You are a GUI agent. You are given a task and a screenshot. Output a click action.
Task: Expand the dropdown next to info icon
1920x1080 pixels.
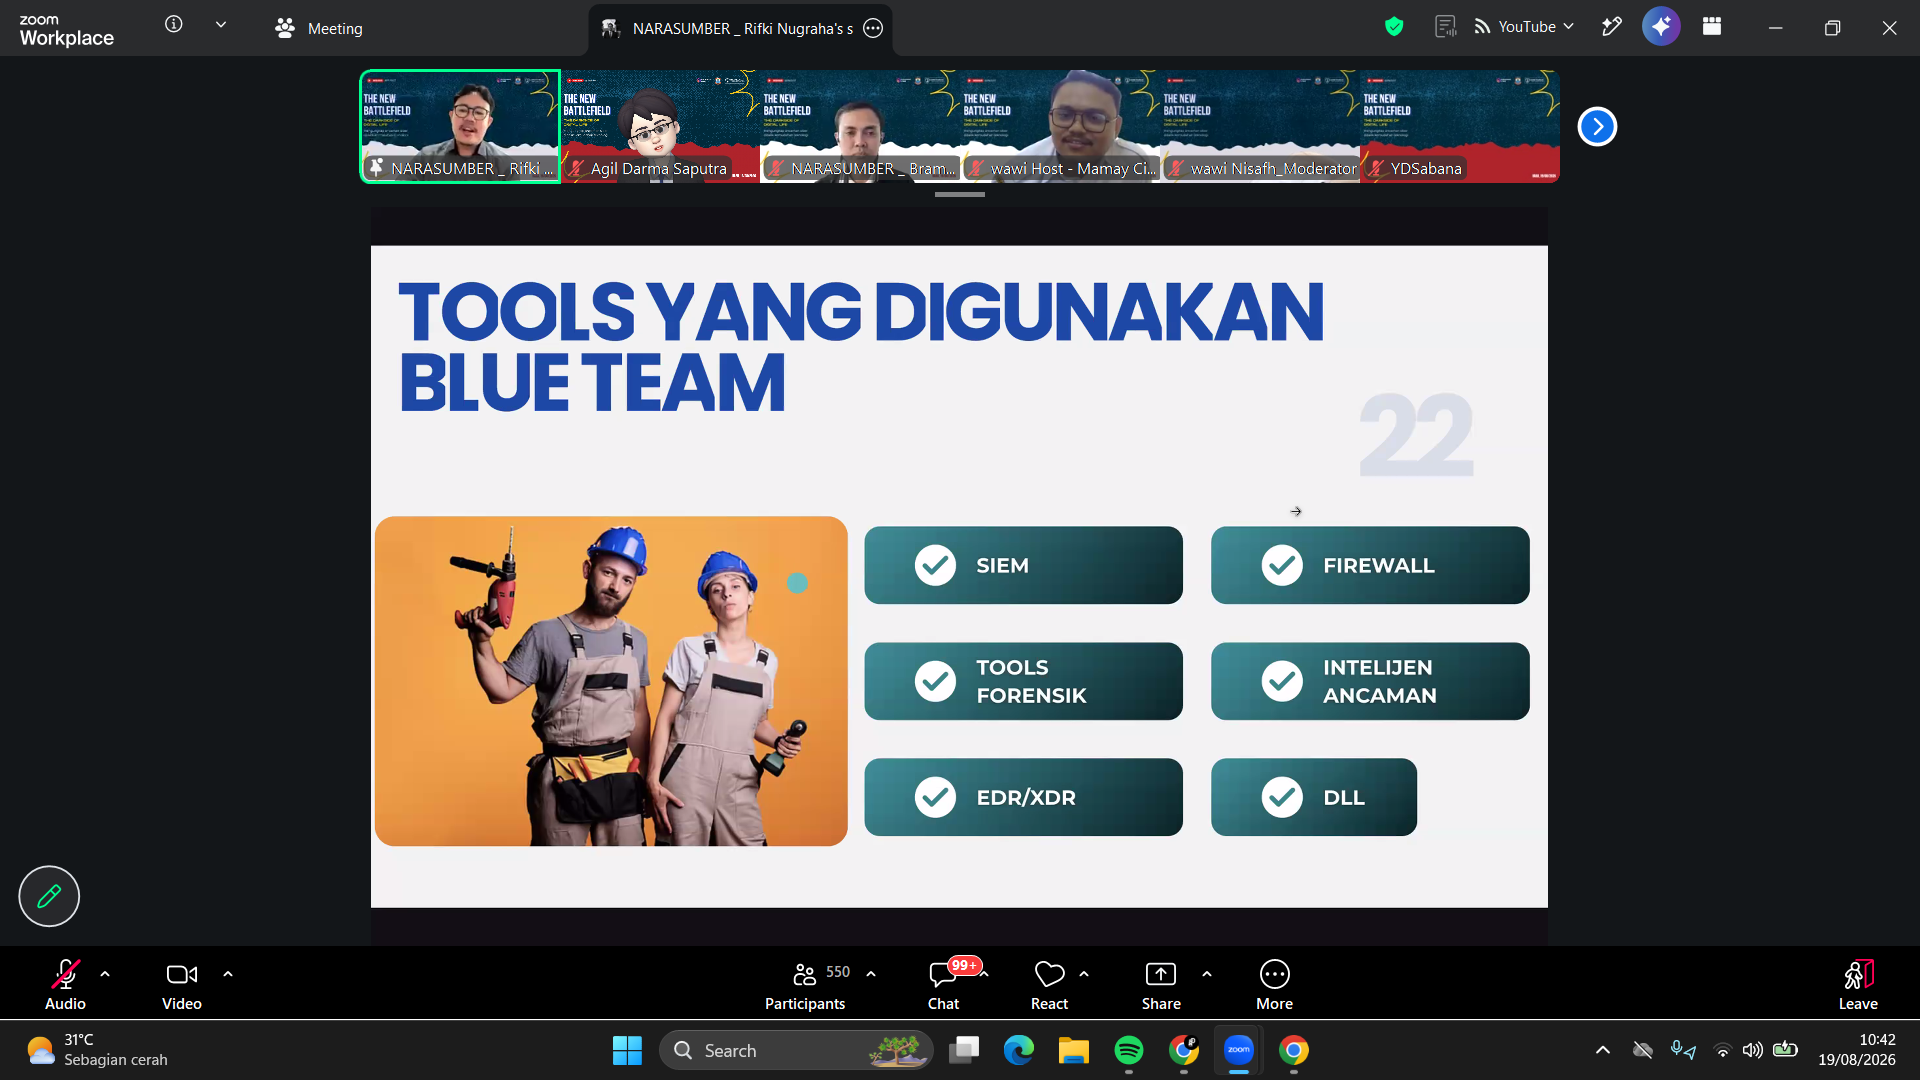pos(221,24)
